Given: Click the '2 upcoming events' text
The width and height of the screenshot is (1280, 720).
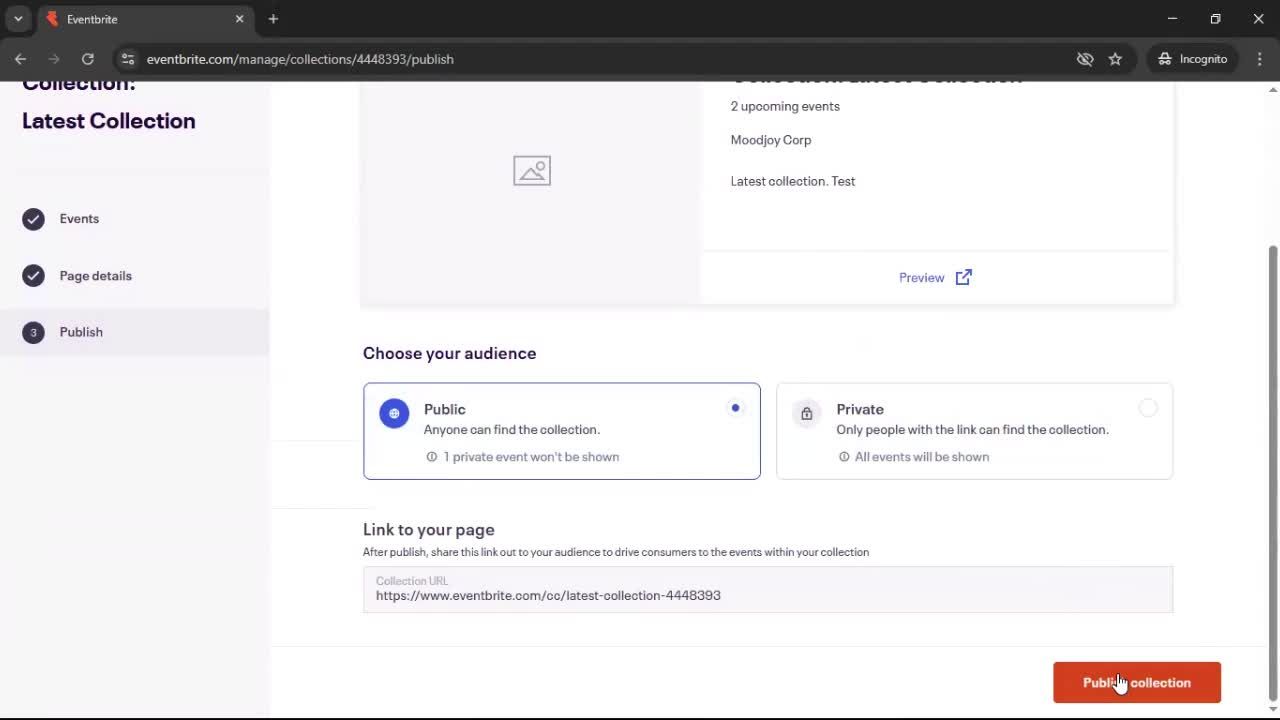Looking at the screenshot, I should (x=785, y=106).
